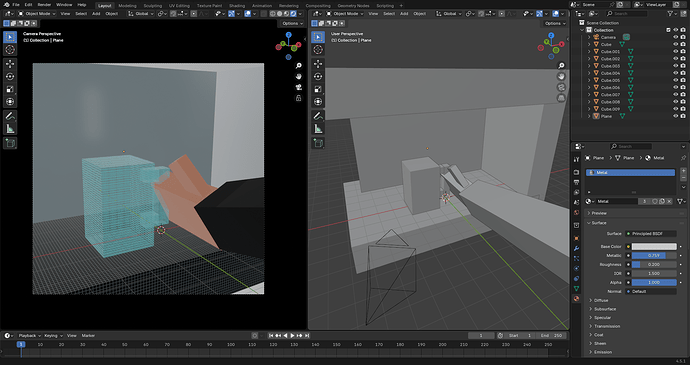Click the Metallic value slider

point(654,255)
